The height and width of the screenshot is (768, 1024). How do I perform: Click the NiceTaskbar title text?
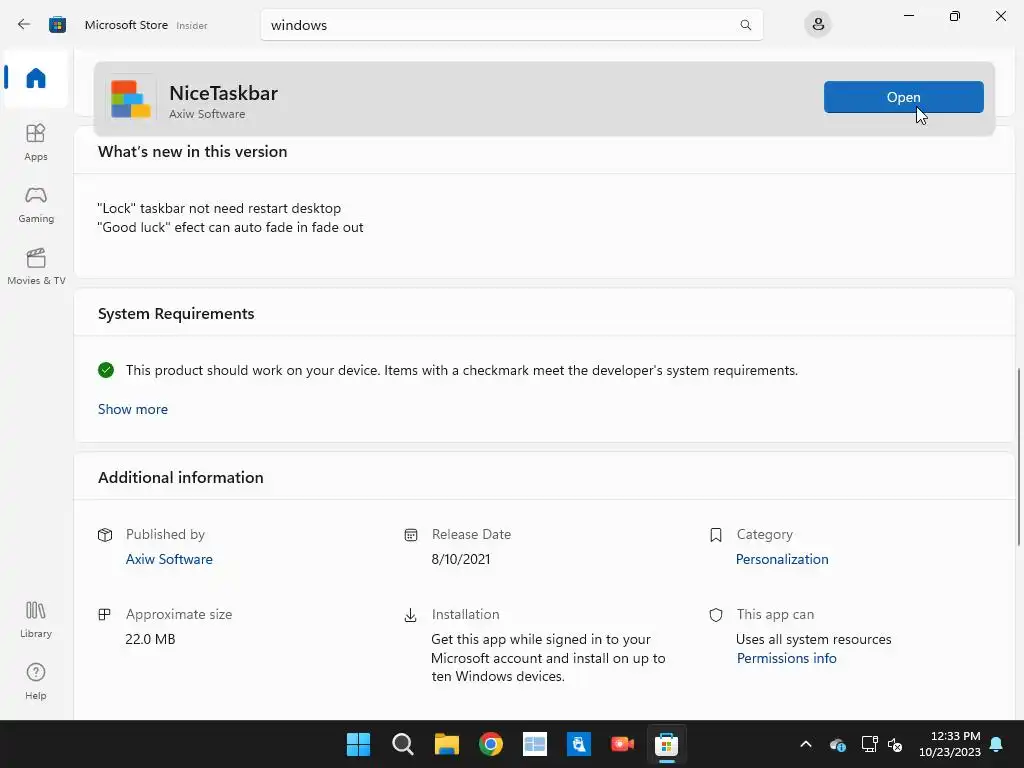(223, 93)
